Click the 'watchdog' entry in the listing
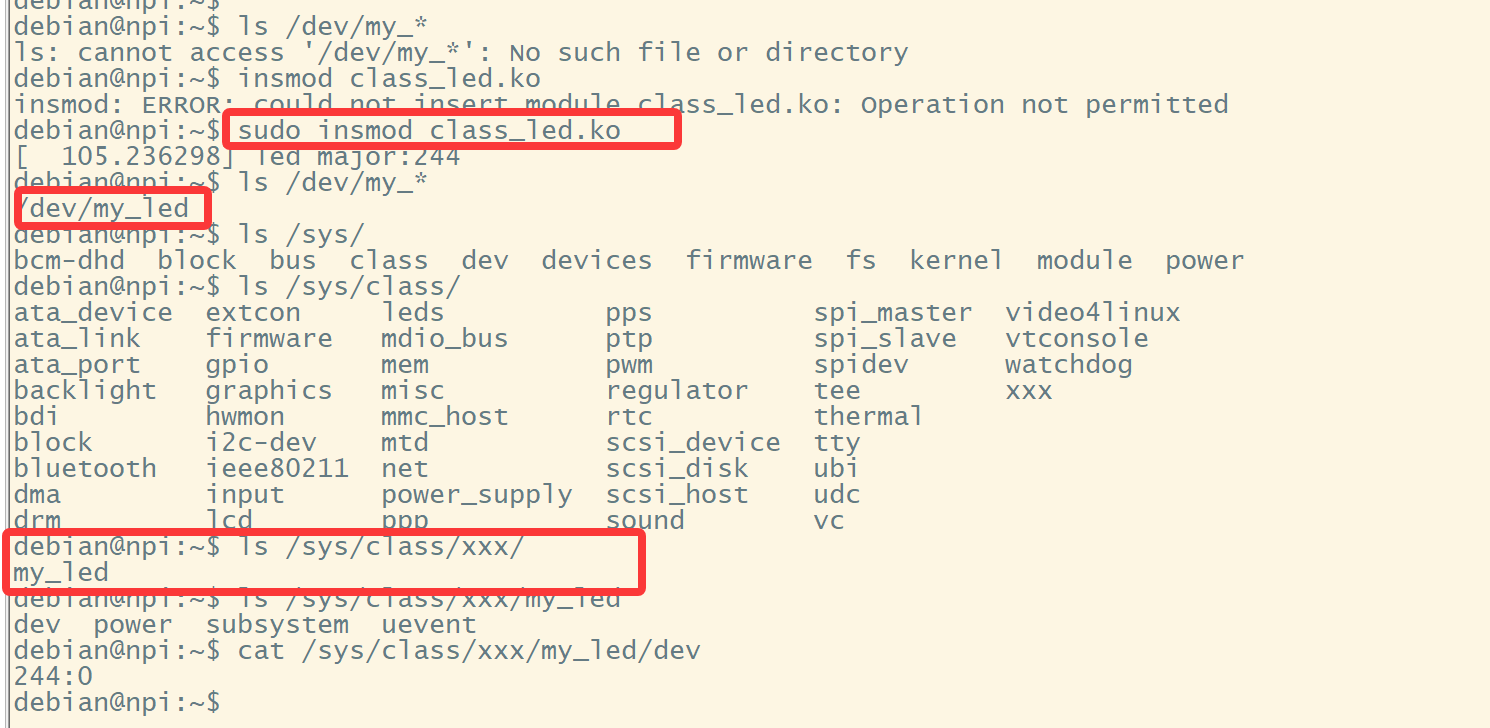1490x728 pixels. coord(1069,365)
